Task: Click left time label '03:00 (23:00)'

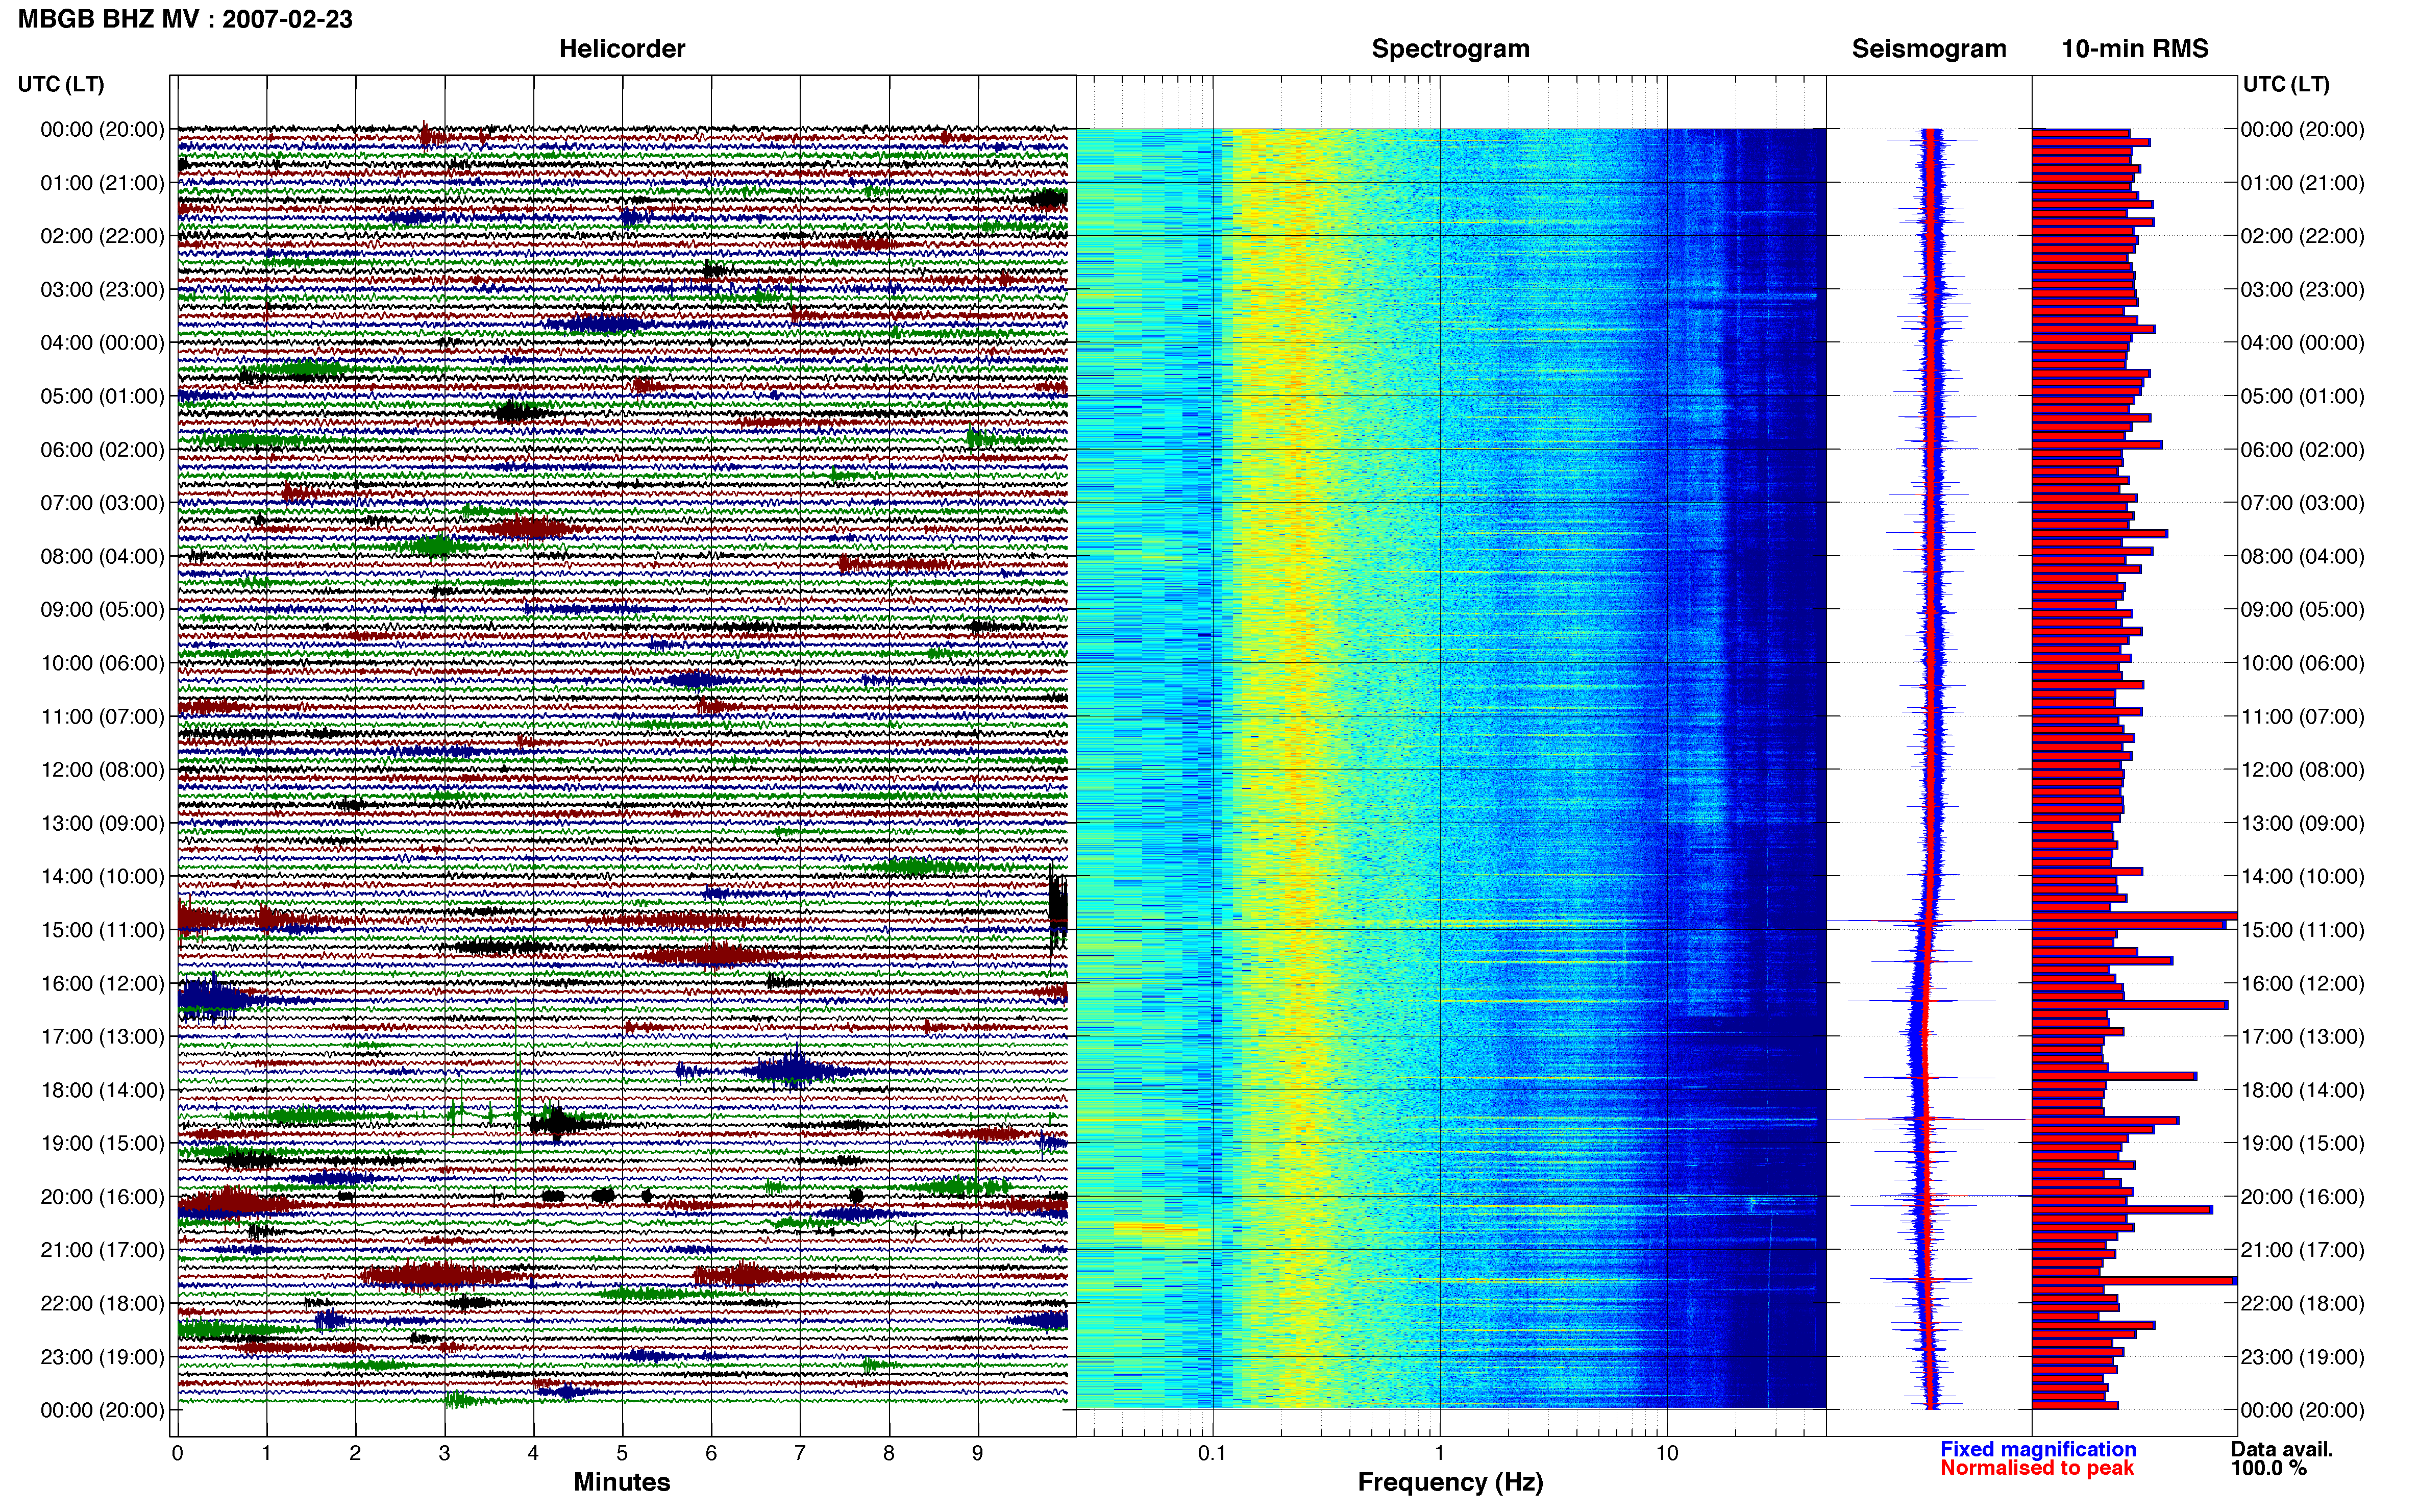Action: (102, 290)
